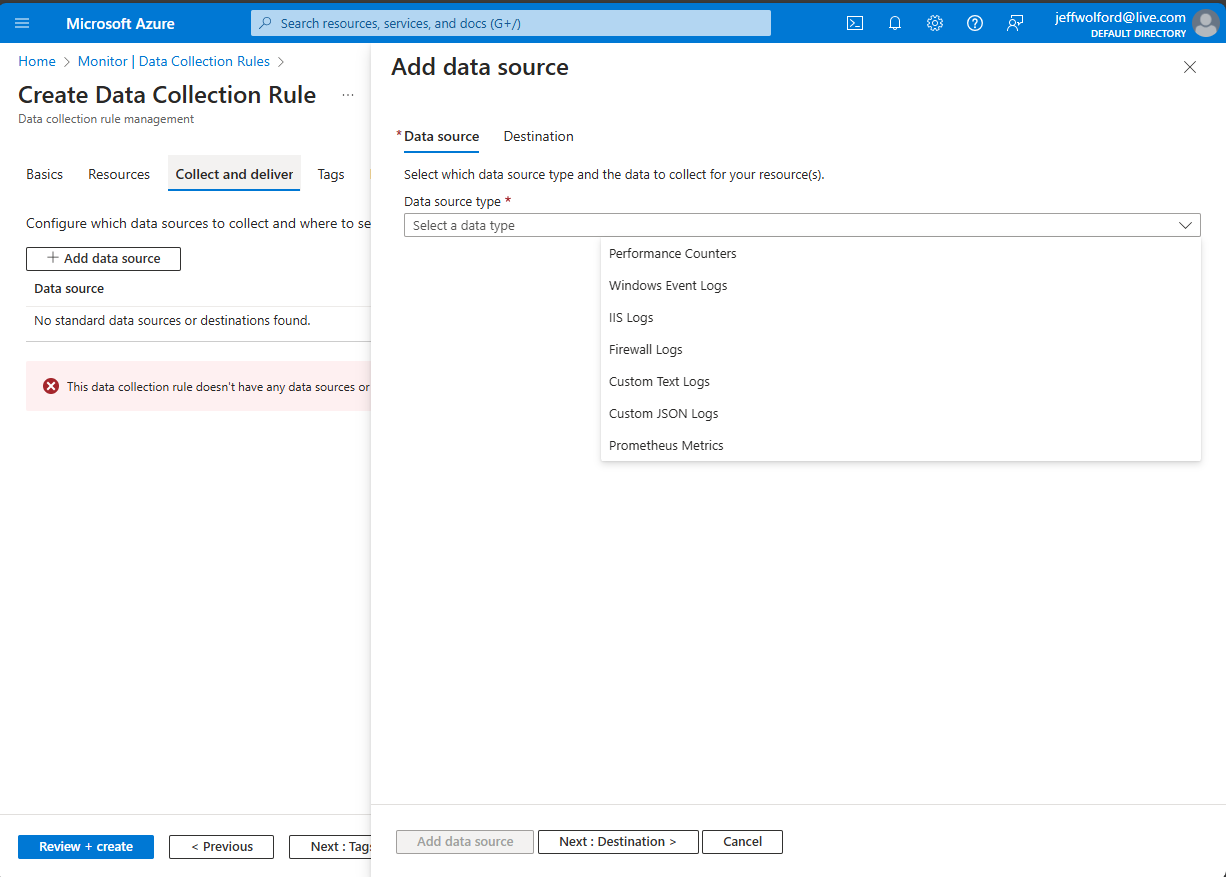Open the portal hamburger menu

click(21, 22)
